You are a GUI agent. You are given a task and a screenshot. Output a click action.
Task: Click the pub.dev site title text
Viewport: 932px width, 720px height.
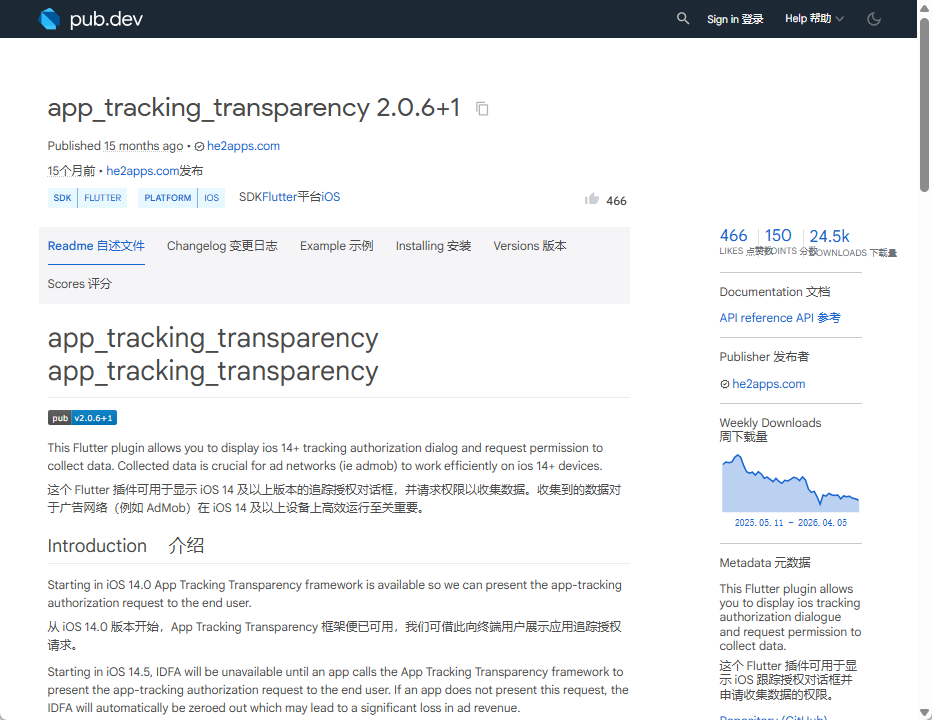pyautogui.click(x=106, y=19)
